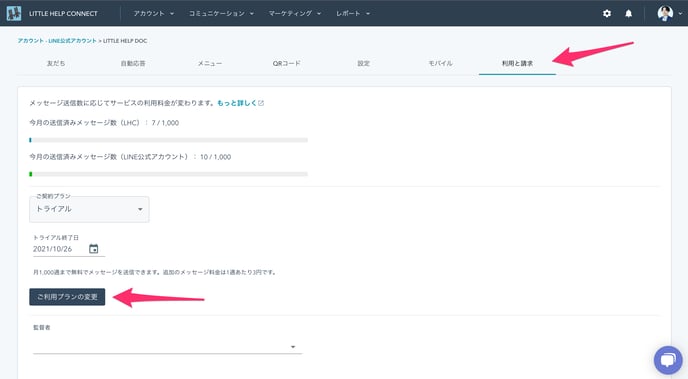688x379 pixels.
Task: Open the コミュニケーション menu
Action: coord(221,13)
